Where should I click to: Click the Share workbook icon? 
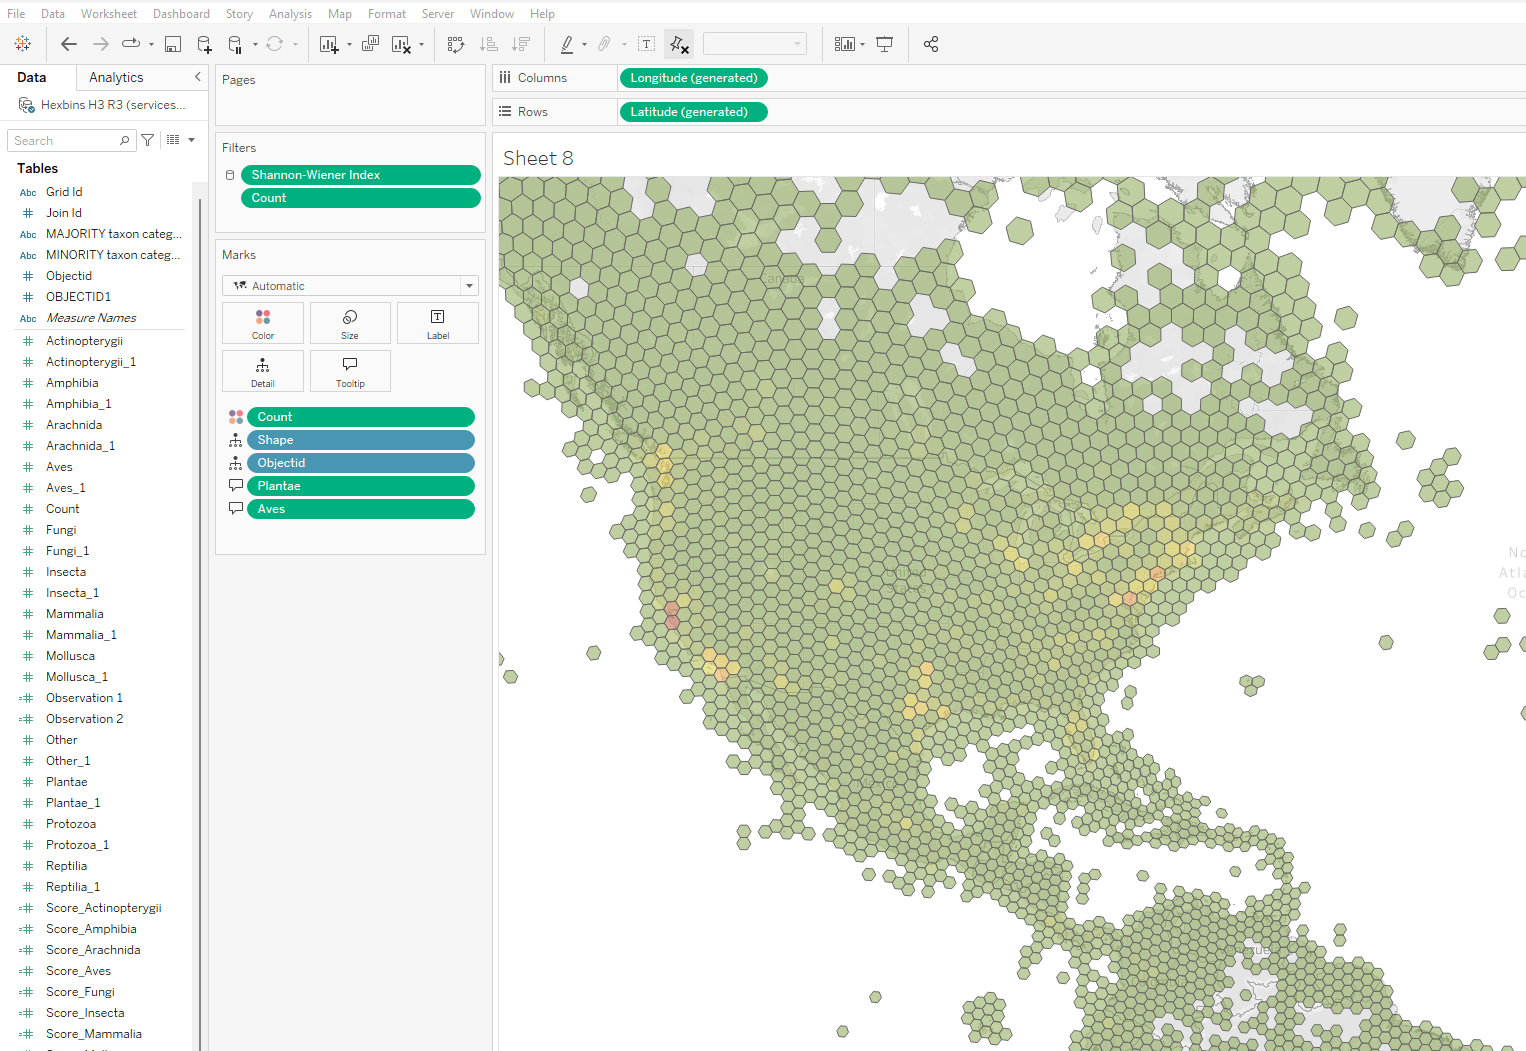pyautogui.click(x=931, y=44)
